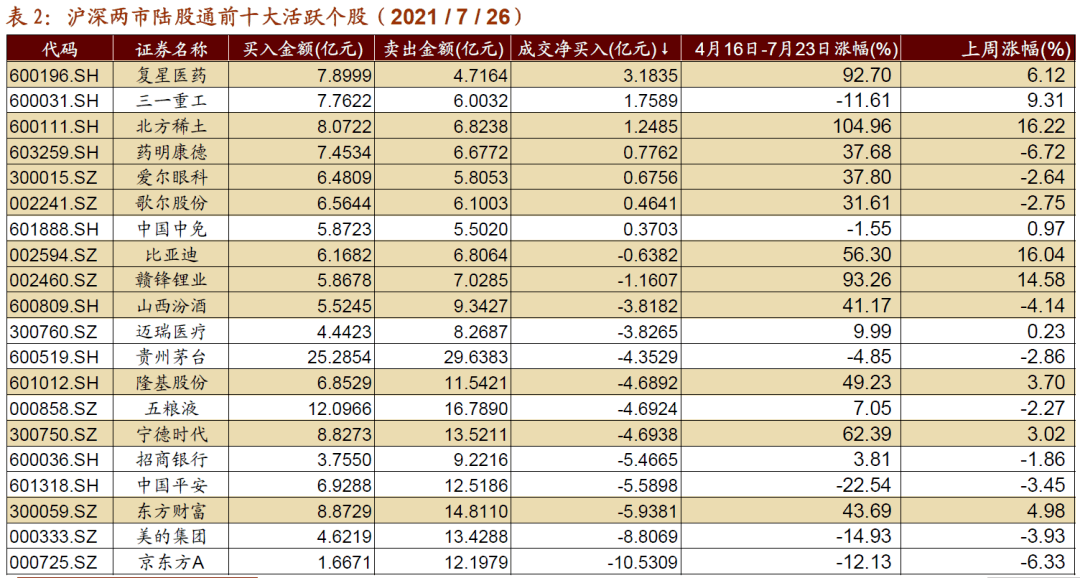Select the 爱尔眼科 name cell
The image size is (1080, 578).
pyautogui.click(x=172, y=178)
